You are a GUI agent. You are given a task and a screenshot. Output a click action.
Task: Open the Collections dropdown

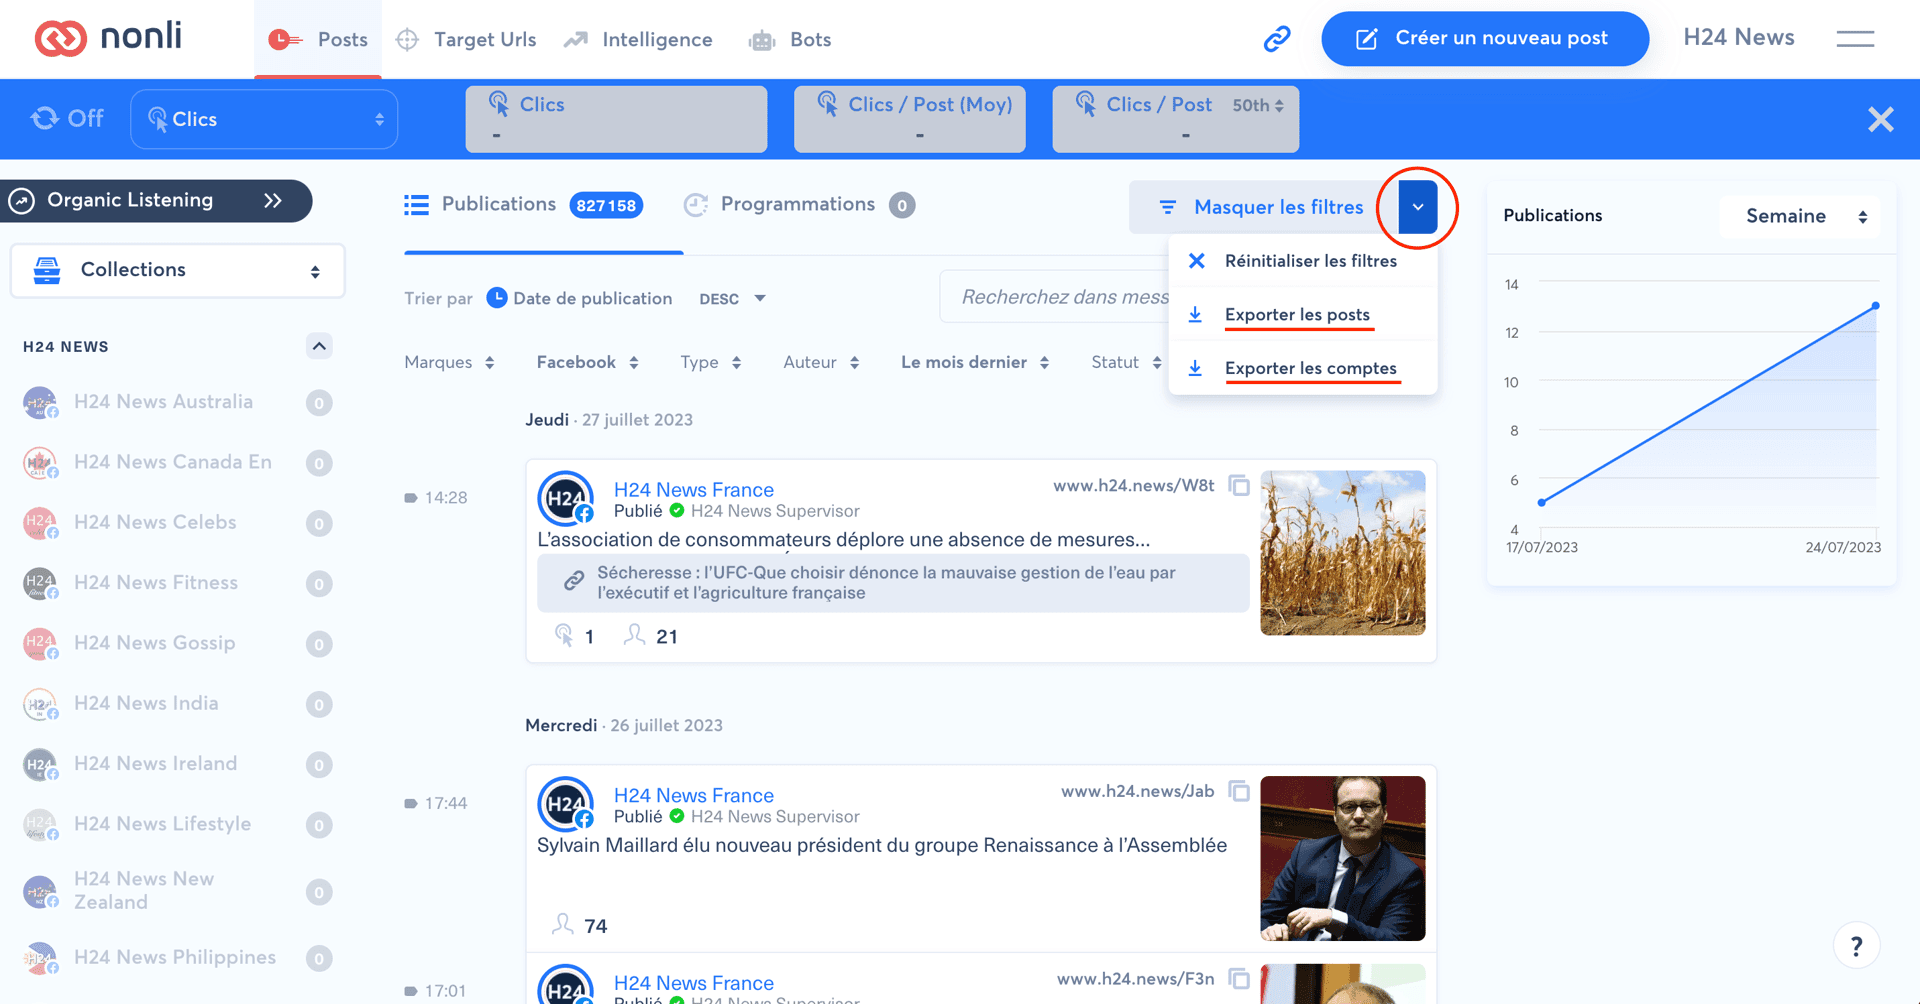click(178, 270)
